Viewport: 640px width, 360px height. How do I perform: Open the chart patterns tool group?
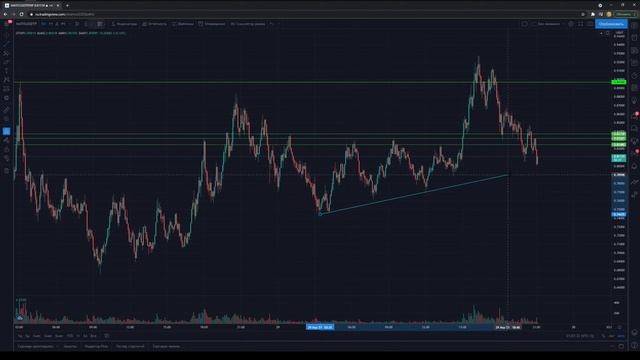pos(6,80)
